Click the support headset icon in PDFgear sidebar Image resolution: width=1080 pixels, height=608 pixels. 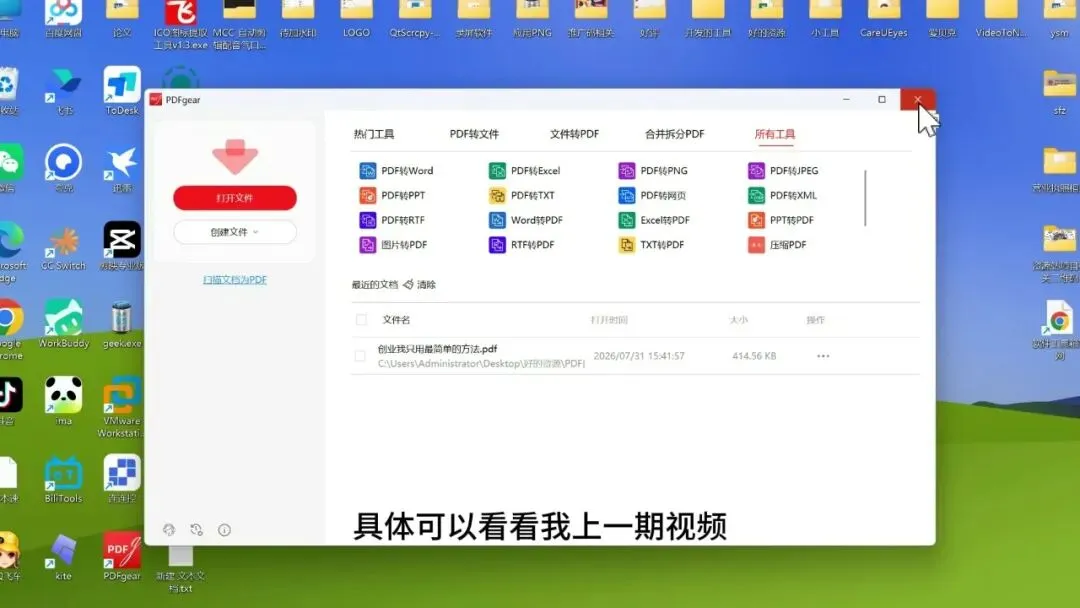169,530
